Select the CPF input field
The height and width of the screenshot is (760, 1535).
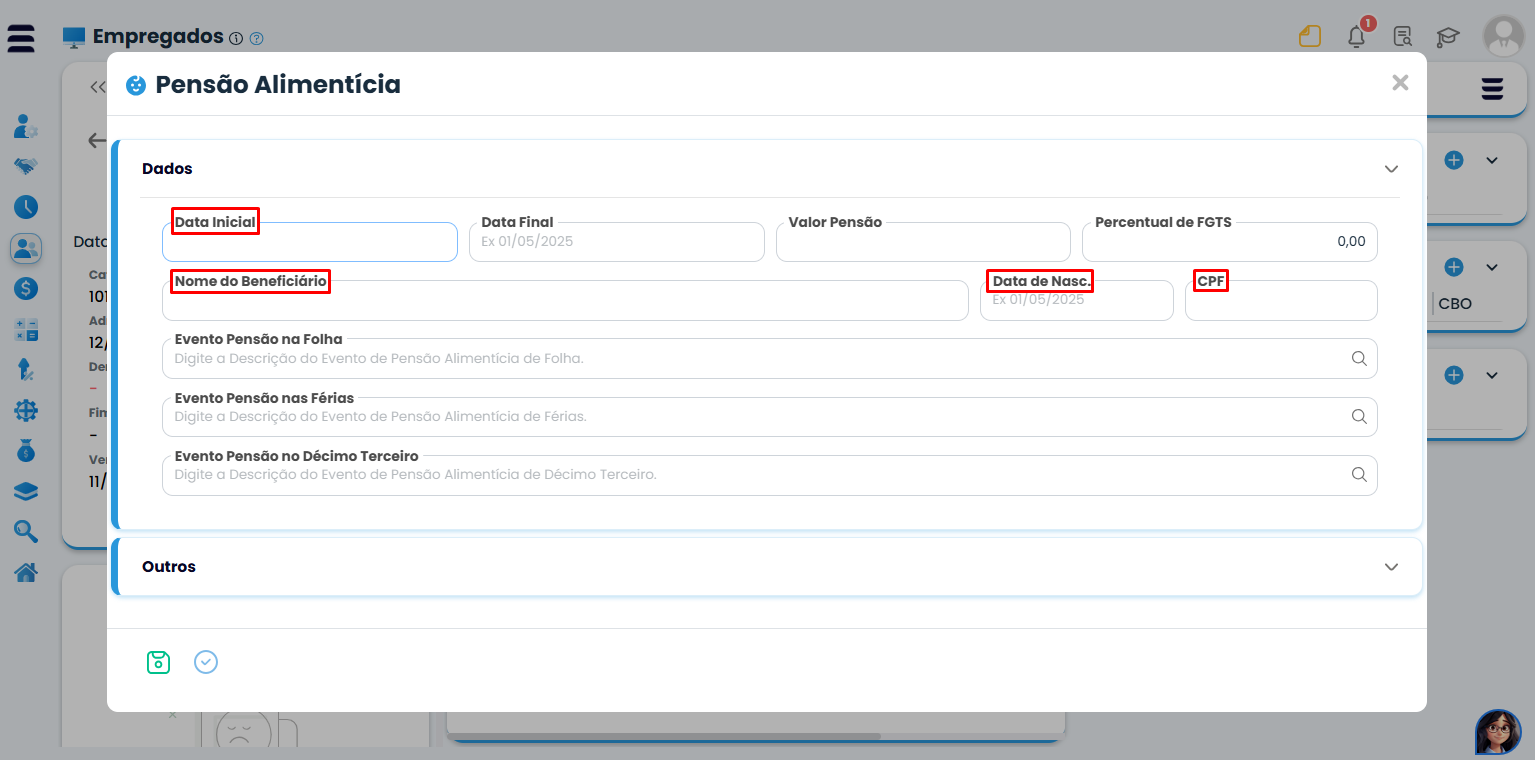pyautogui.click(x=1281, y=302)
